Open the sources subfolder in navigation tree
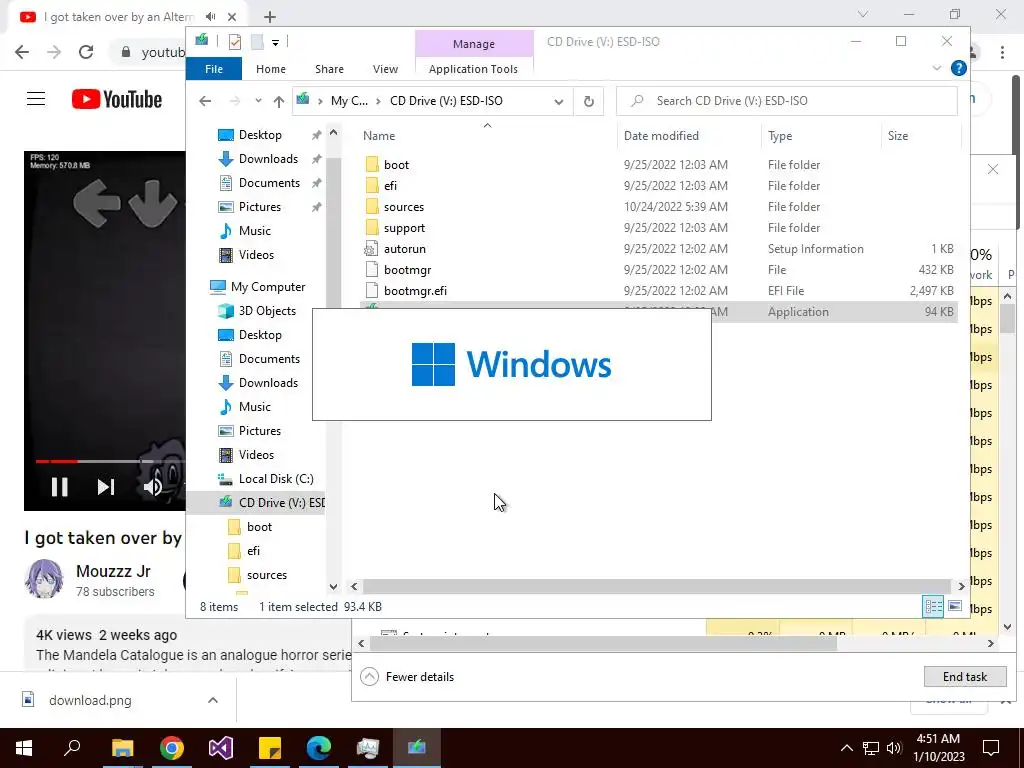This screenshot has height=768, width=1024. click(266, 575)
